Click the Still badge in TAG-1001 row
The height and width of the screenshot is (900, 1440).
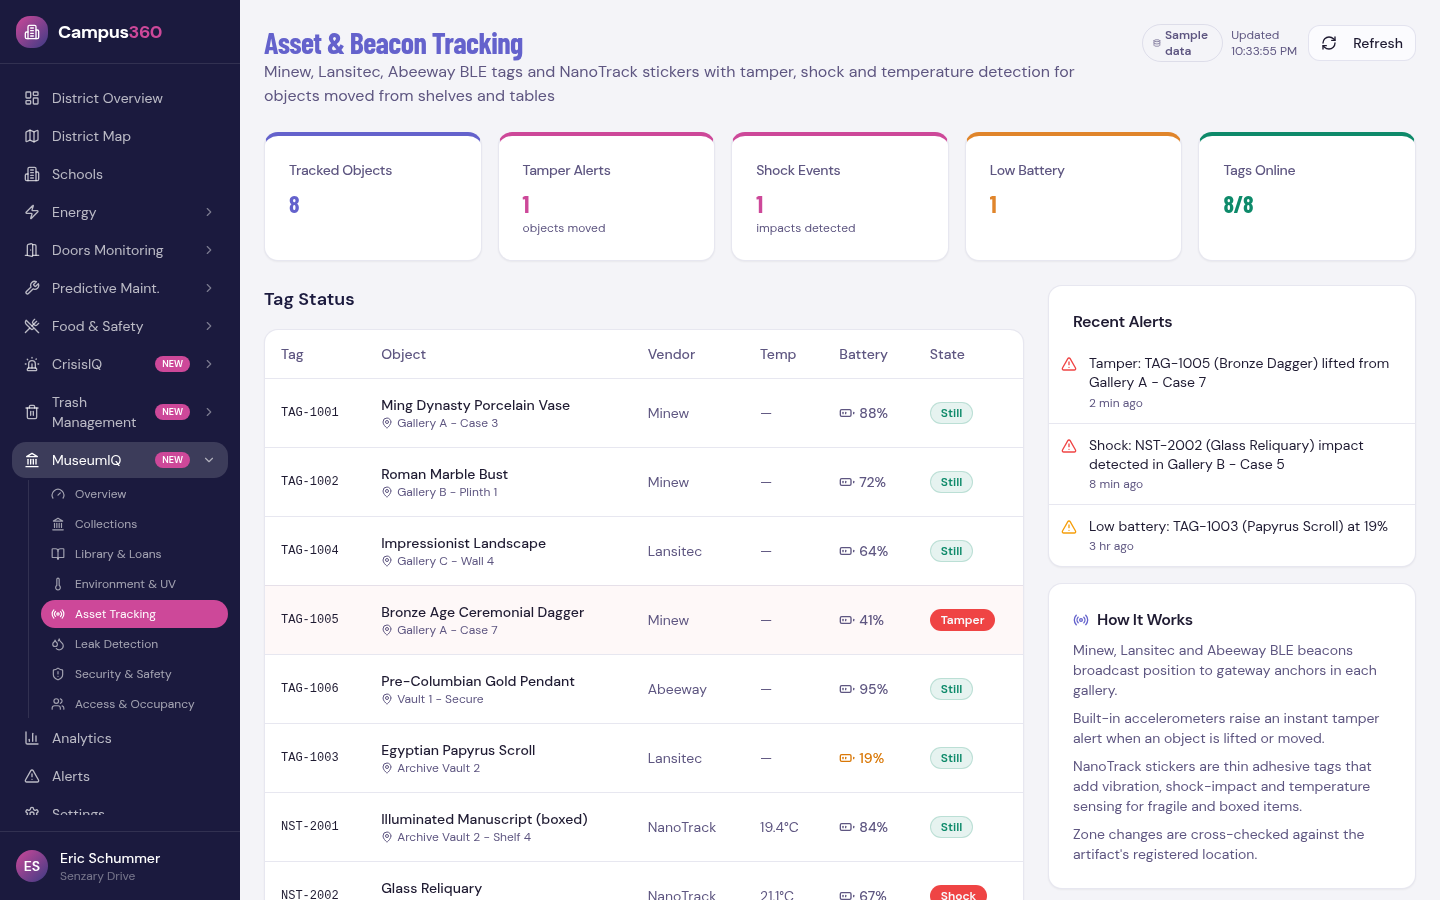951,413
